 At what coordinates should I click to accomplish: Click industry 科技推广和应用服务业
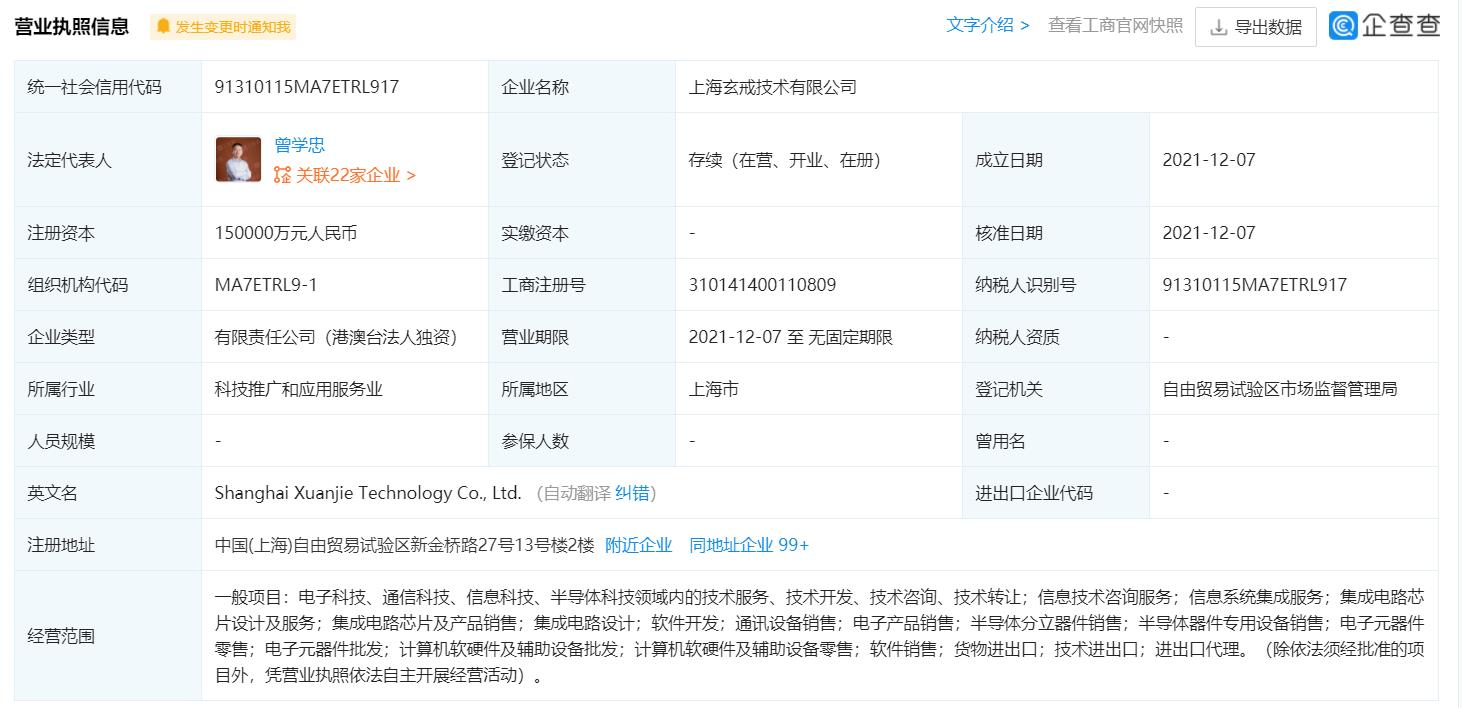click(299, 389)
